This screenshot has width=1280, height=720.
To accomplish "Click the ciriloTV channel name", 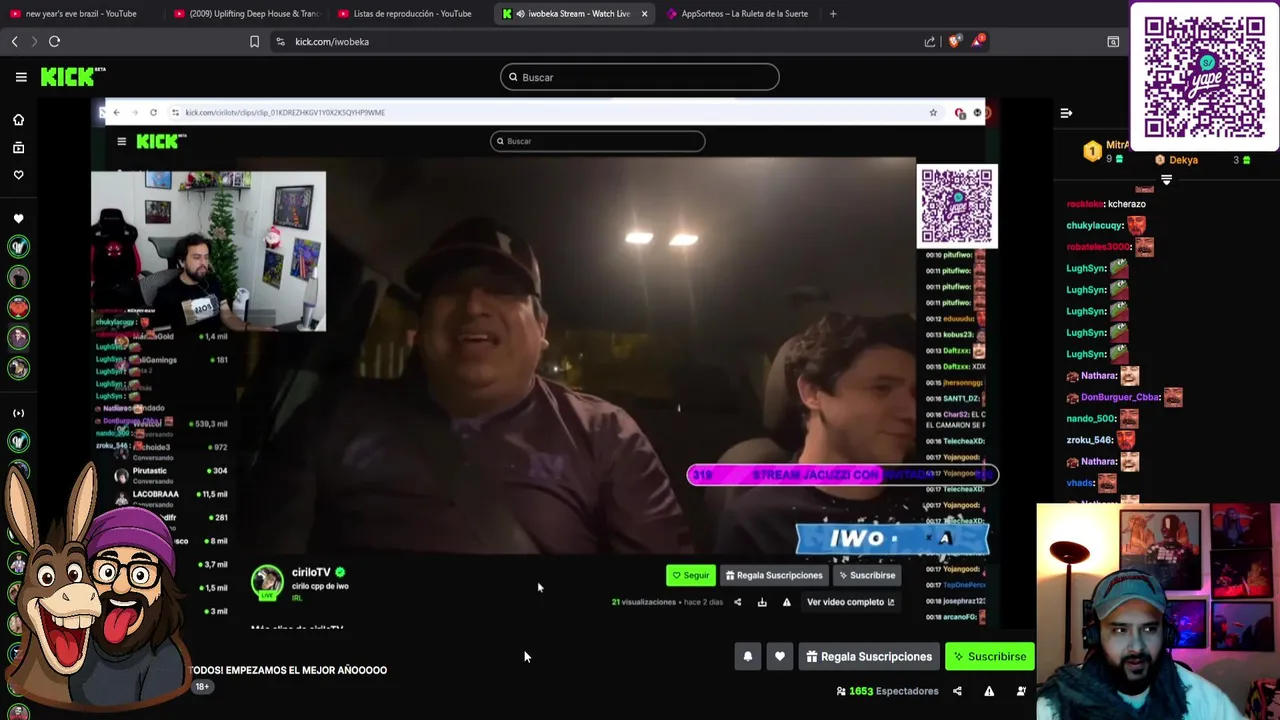I will coord(311,572).
